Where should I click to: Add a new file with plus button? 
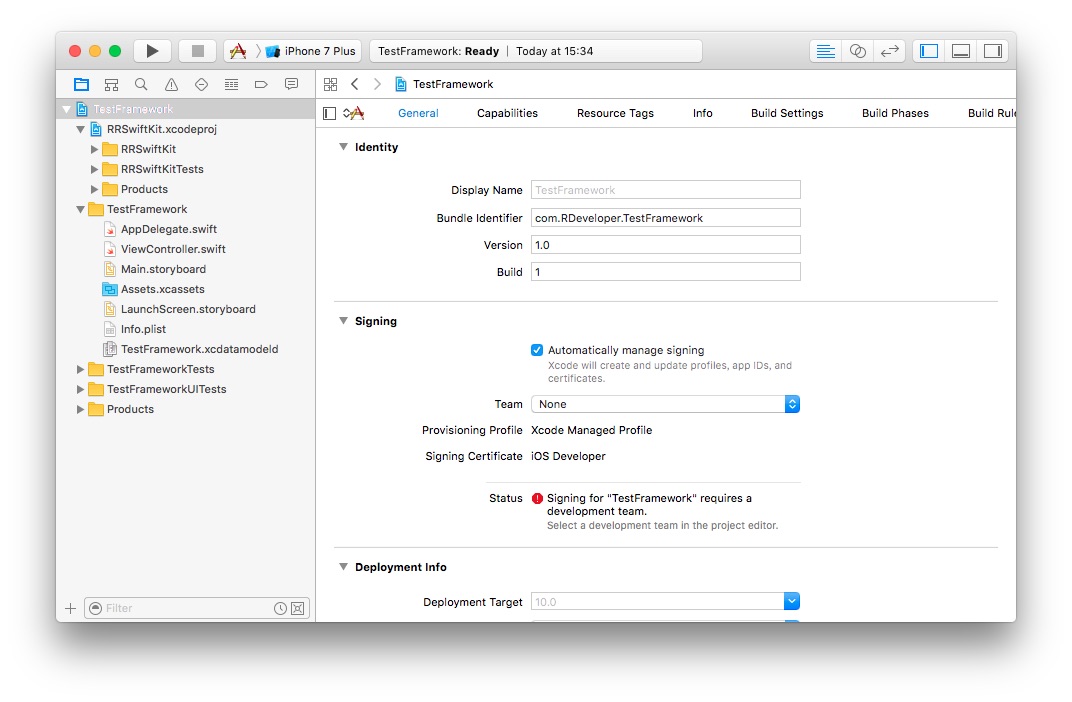tap(70, 608)
